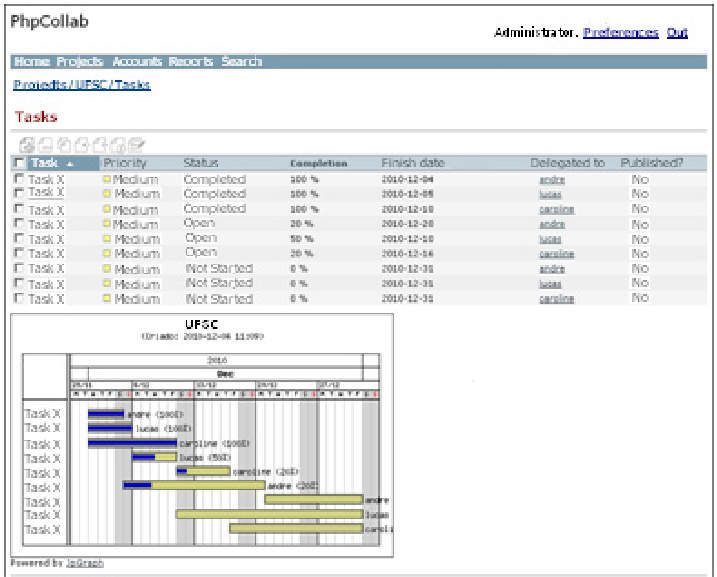Click the Remove from project site icon

[99, 146]
